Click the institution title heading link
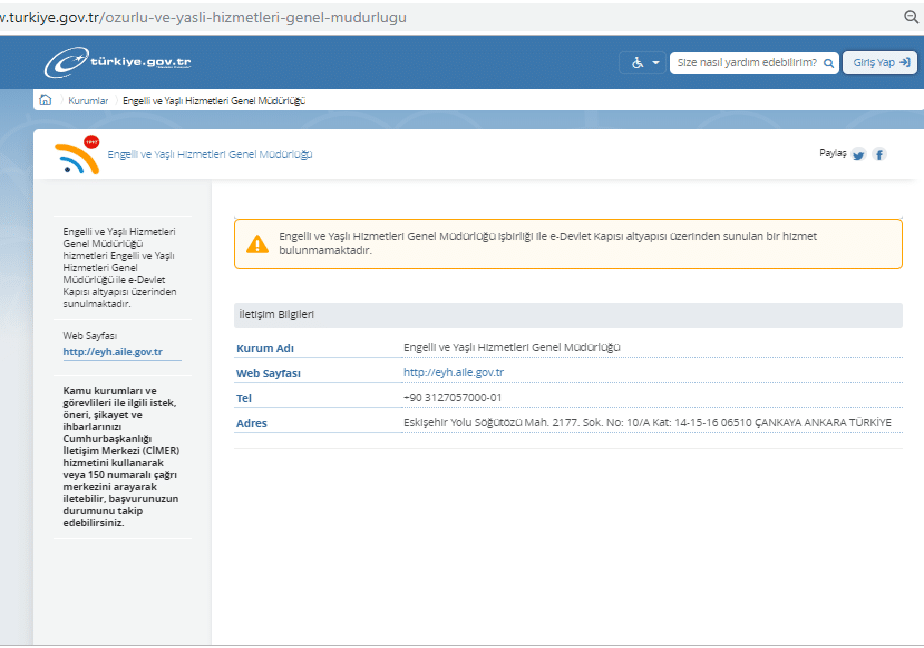This screenshot has width=924, height=648. pyautogui.click(x=210, y=154)
